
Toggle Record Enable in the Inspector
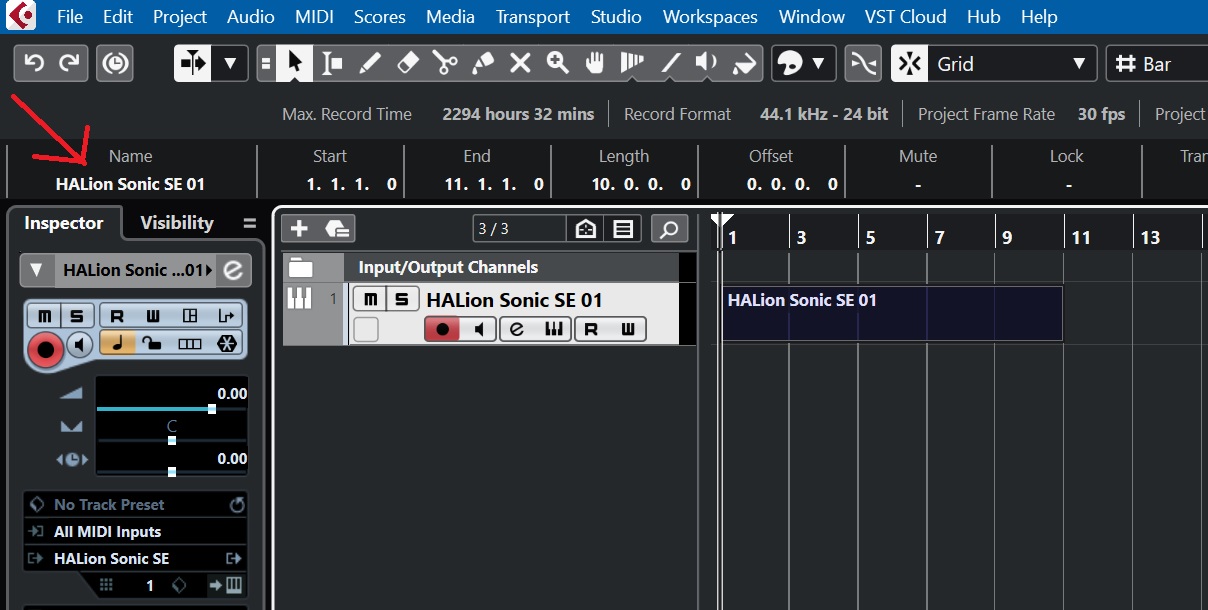pos(45,348)
